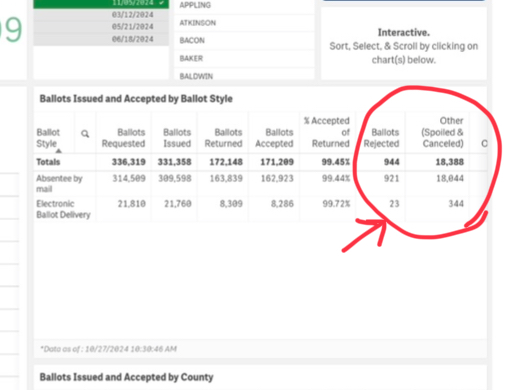Sort by the Ballots Accepted column header
The image size is (521, 390).
click(274, 138)
